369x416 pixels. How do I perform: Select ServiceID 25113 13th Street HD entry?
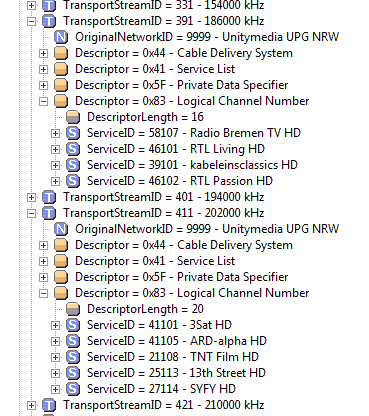click(176, 373)
